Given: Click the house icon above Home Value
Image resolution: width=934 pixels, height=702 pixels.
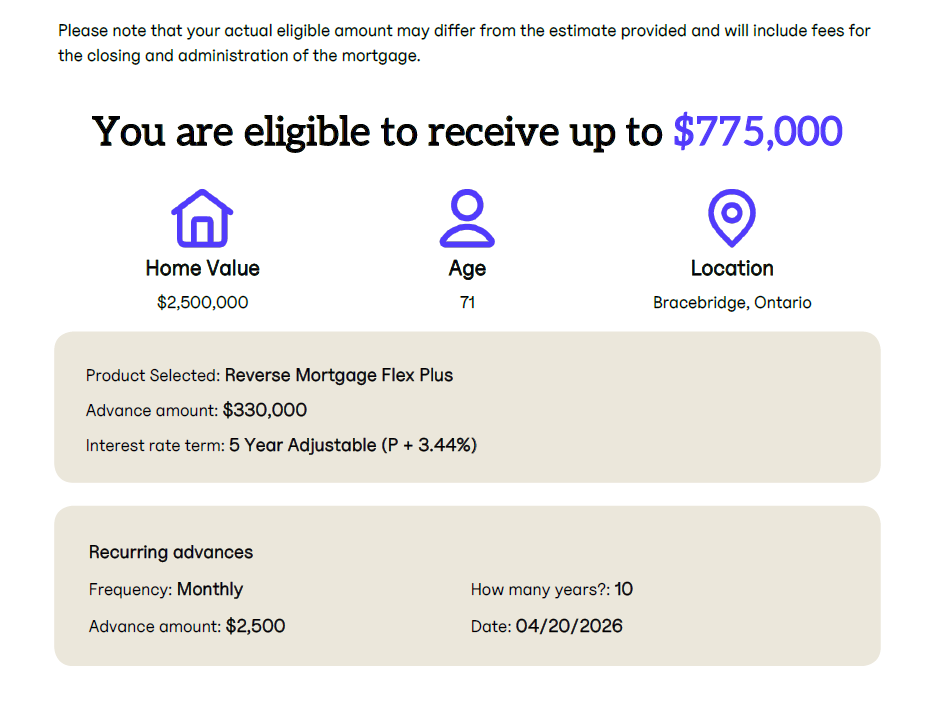Looking at the screenshot, I should click(202, 219).
